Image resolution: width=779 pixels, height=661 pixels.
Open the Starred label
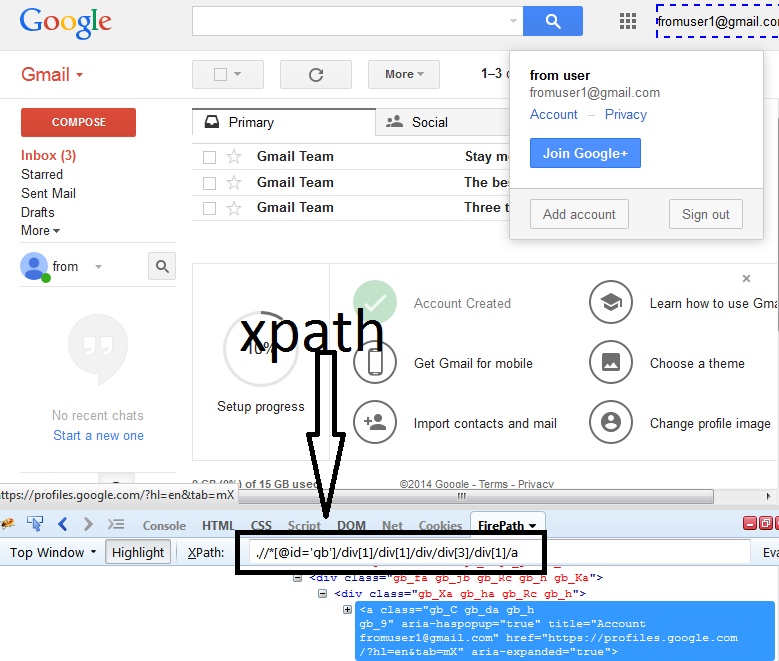[42, 174]
